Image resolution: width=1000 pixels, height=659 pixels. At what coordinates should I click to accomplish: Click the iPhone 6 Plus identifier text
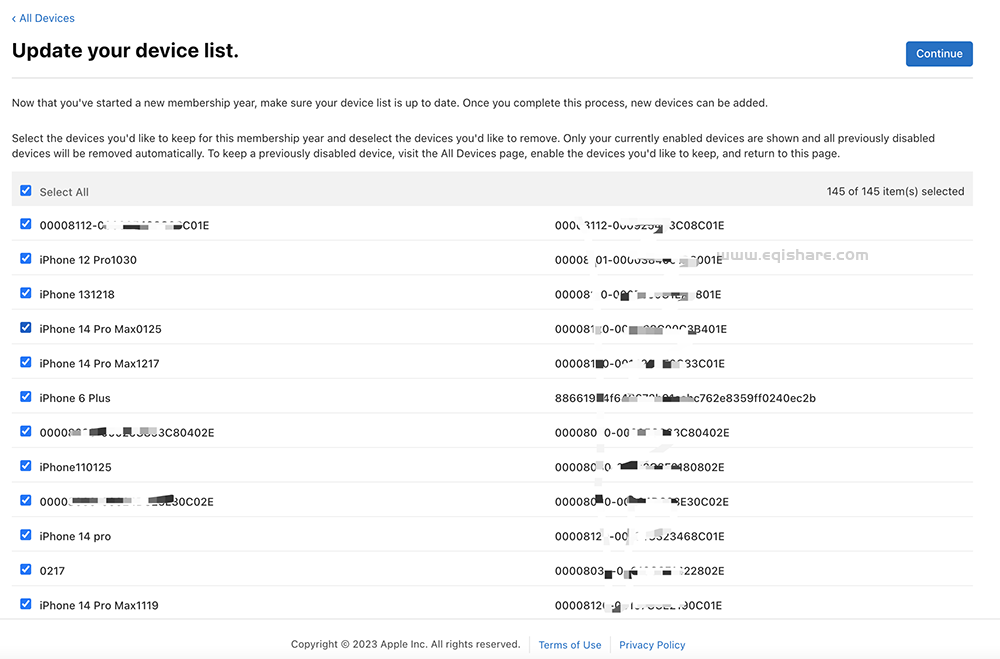(x=685, y=398)
